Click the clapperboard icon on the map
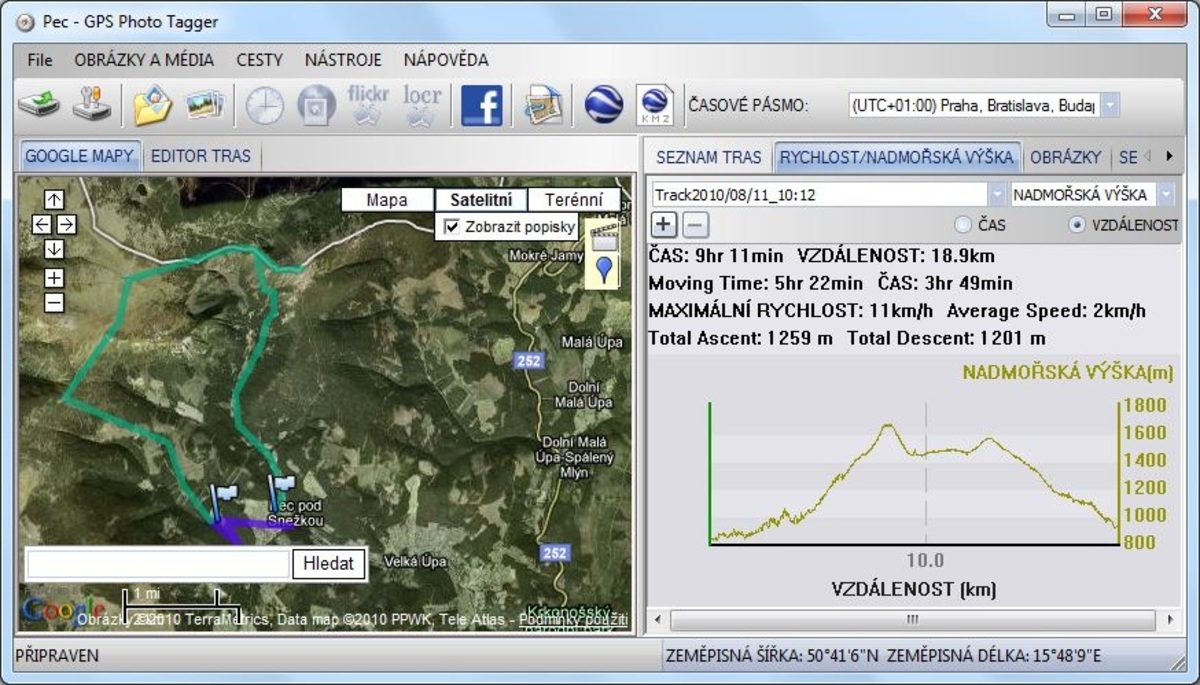 603,236
